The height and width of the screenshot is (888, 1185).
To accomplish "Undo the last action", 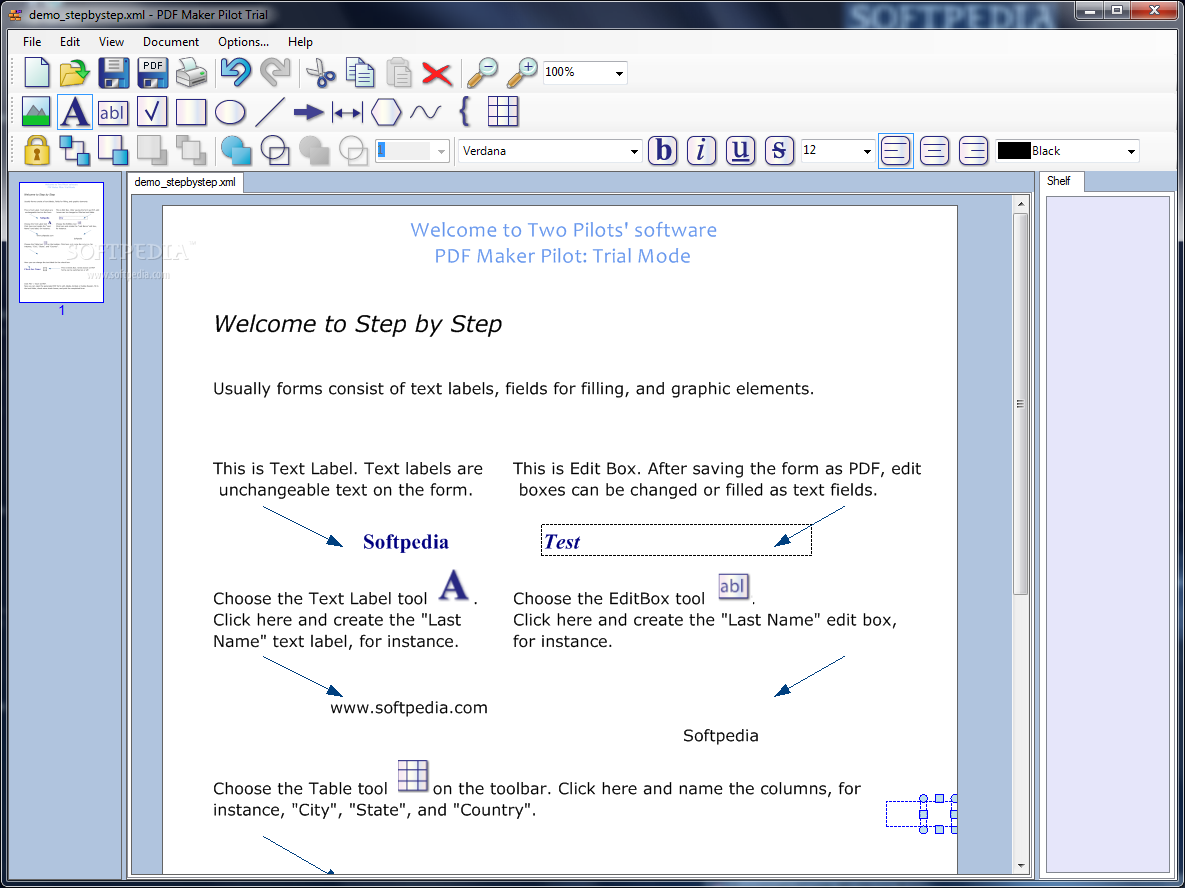I will tap(236, 73).
